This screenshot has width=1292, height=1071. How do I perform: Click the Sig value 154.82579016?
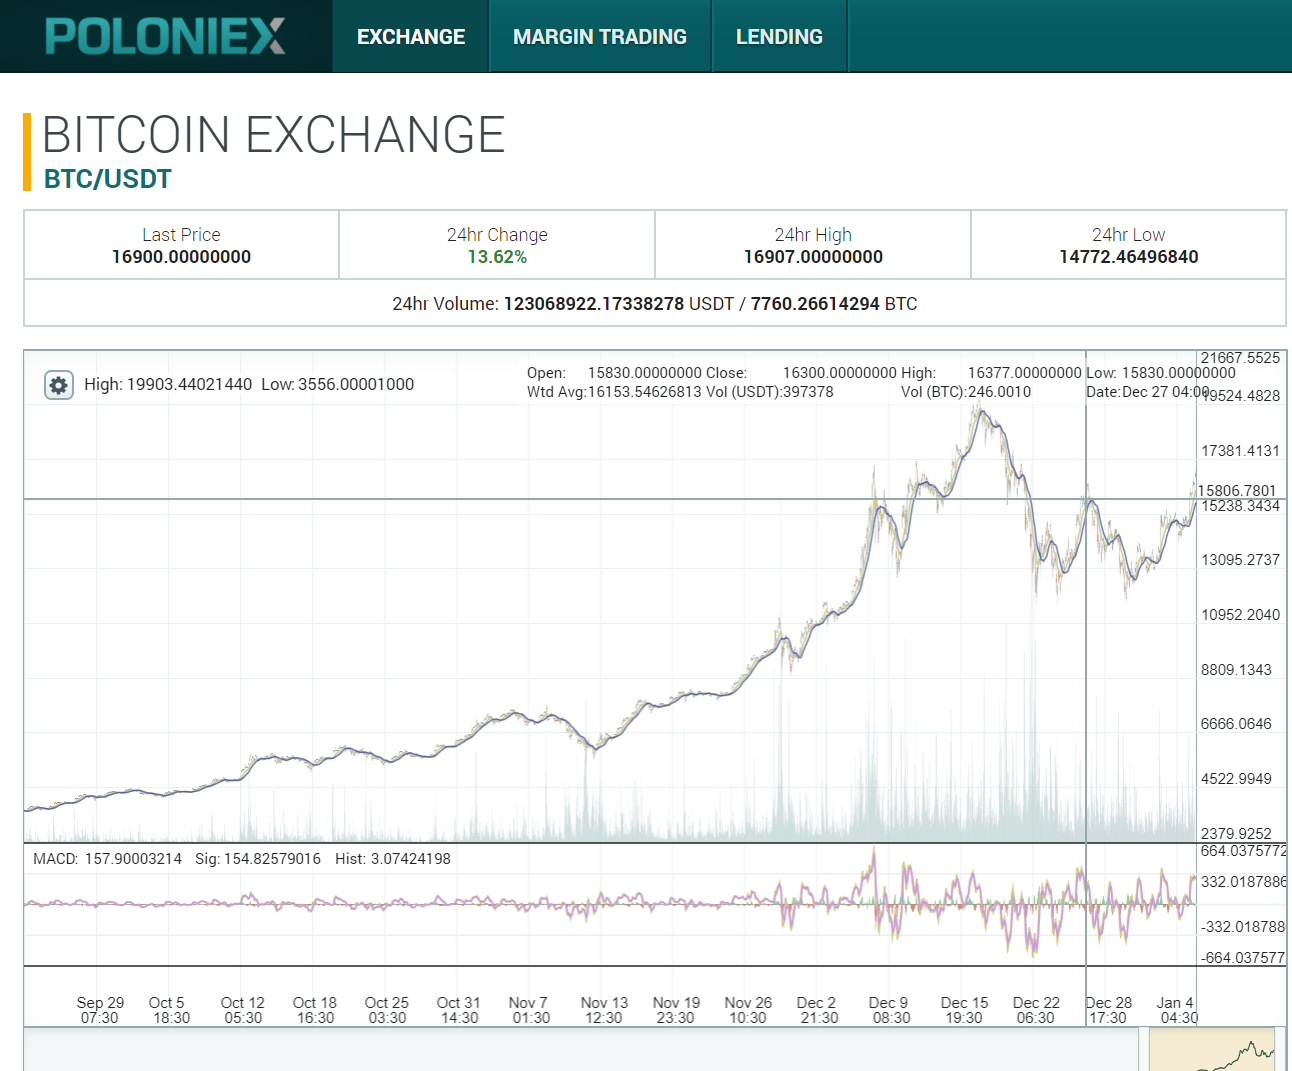pyautogui.click(x=272, y=859)
